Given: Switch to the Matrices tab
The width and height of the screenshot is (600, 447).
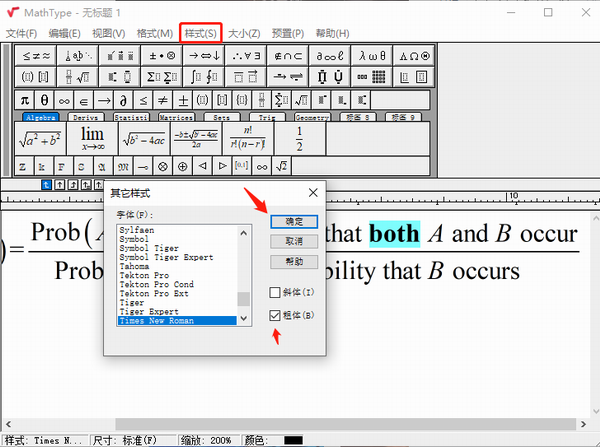Looking at the screenshot, I should [x=176, y=117].
